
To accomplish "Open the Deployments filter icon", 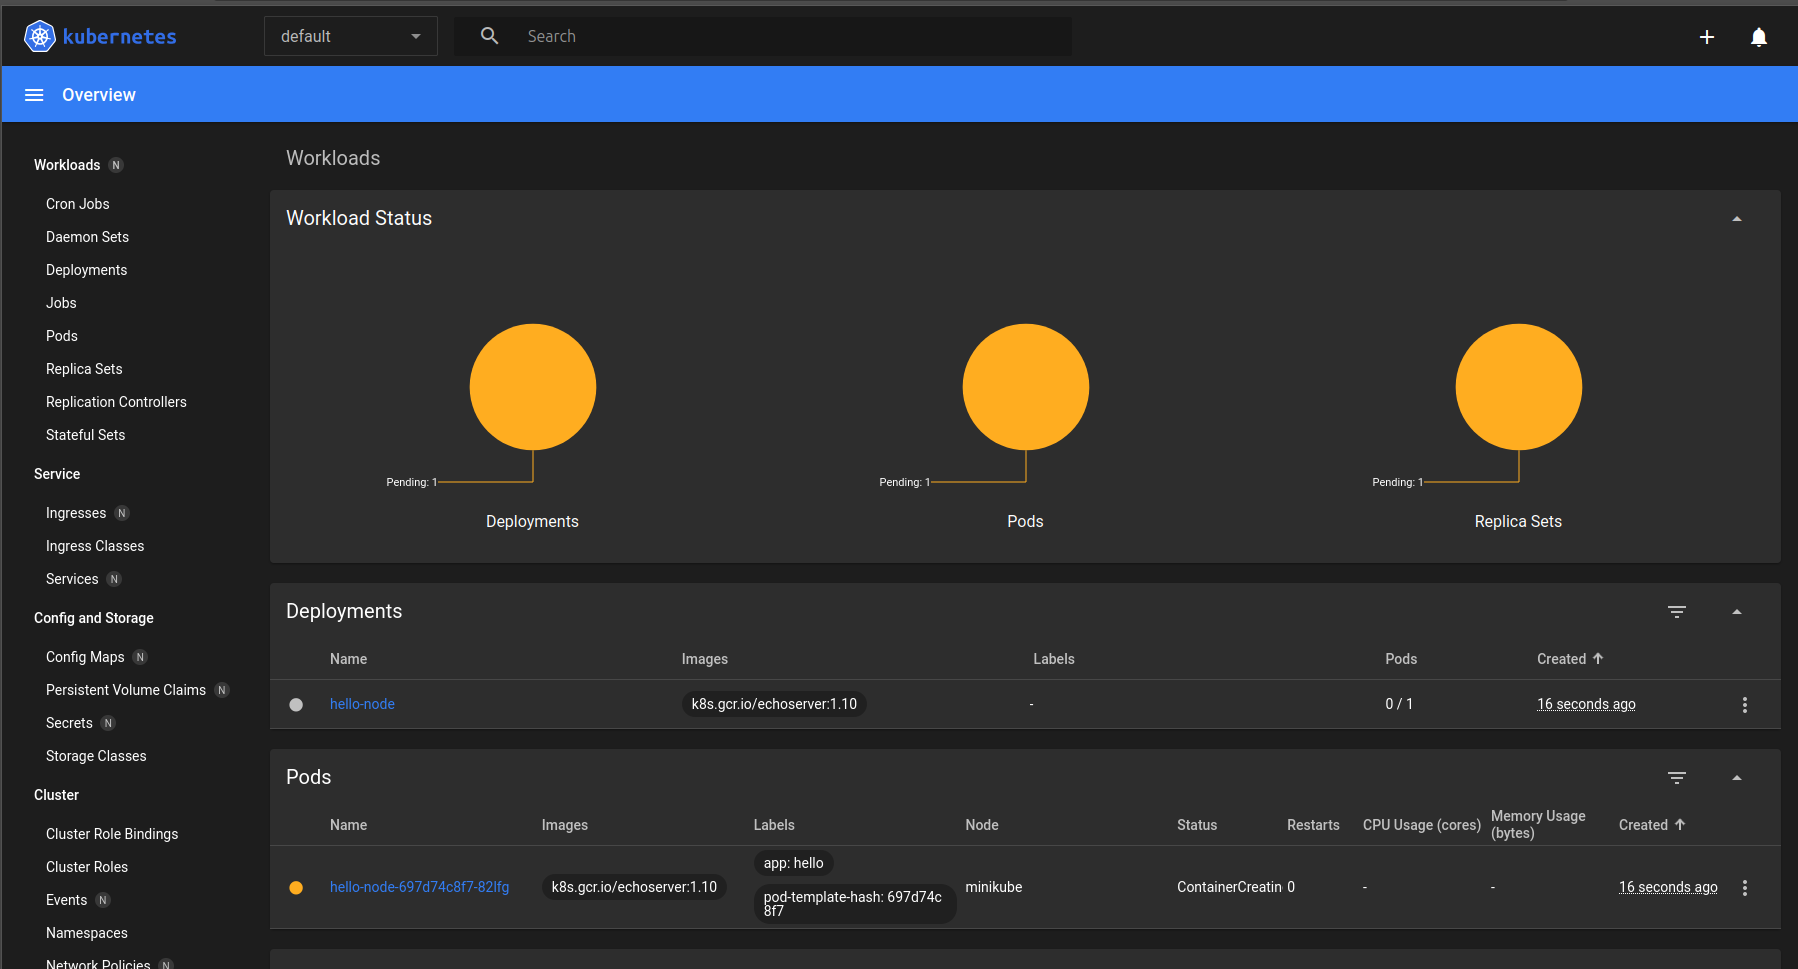I will (x=1677, y=611).
